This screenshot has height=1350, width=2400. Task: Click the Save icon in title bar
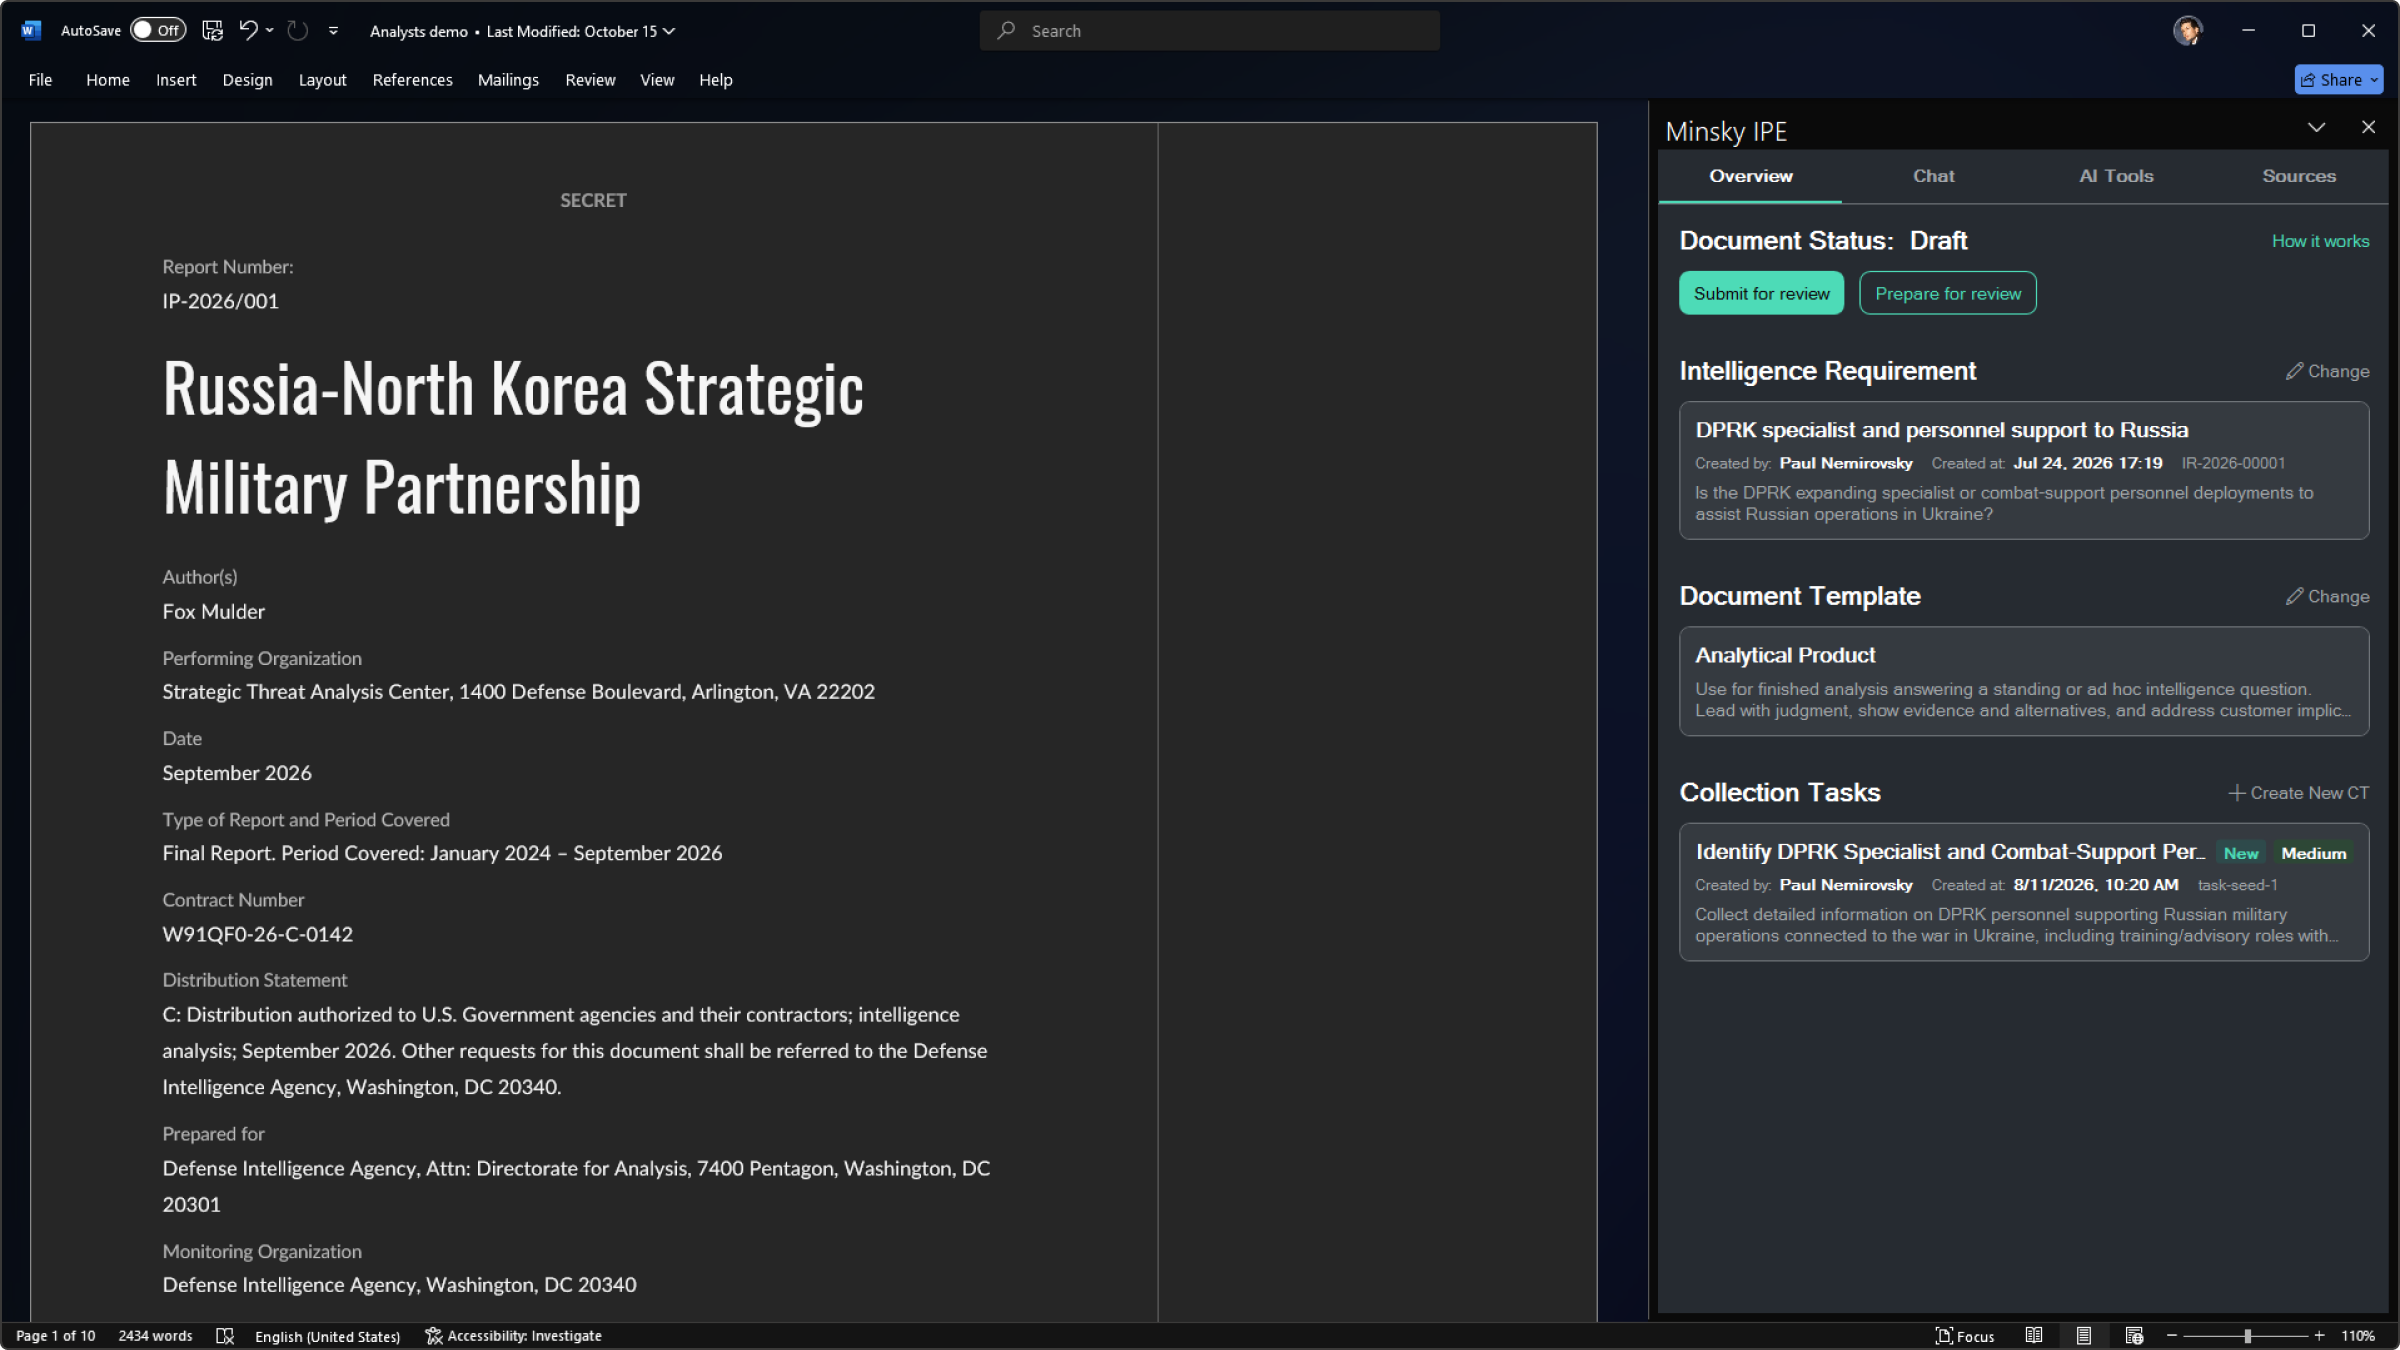(x=212, y=31)
